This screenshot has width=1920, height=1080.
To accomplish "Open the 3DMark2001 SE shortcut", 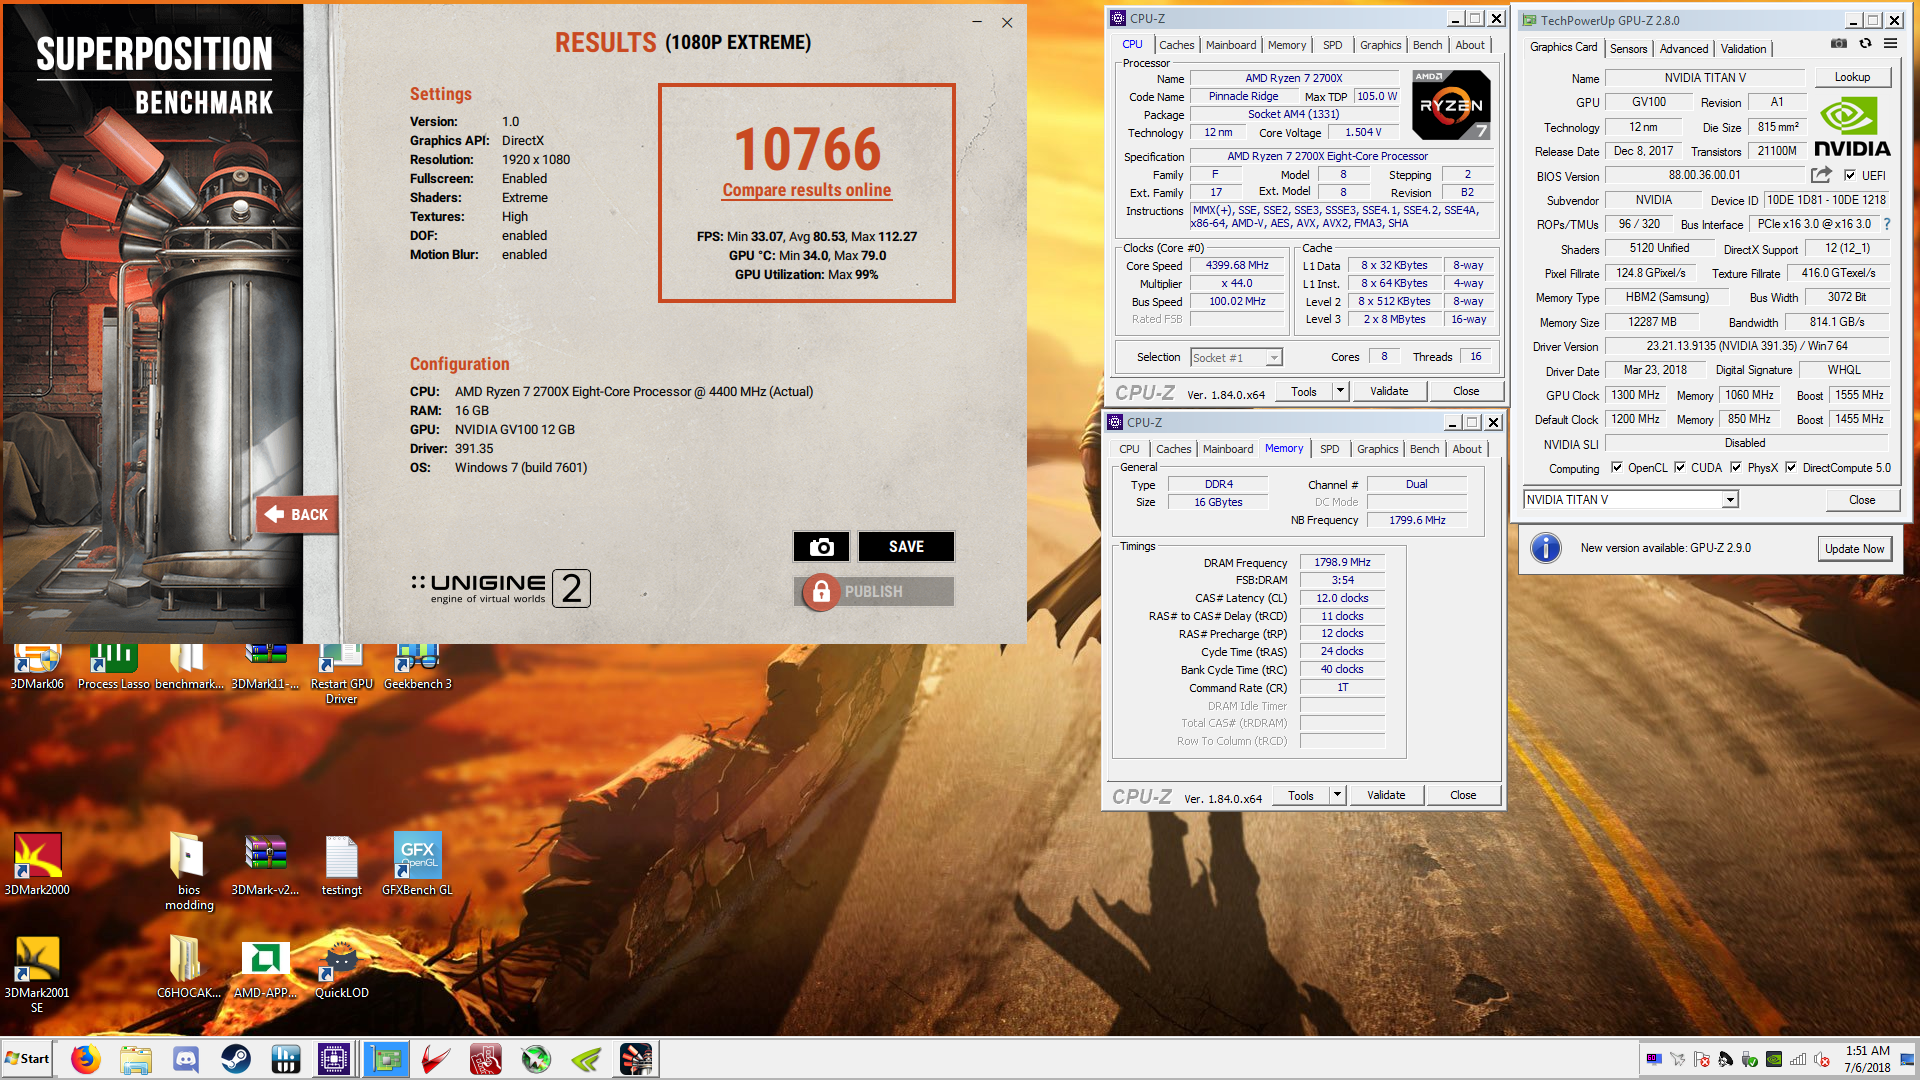I will pyautogui.click(x=37, y=975).
